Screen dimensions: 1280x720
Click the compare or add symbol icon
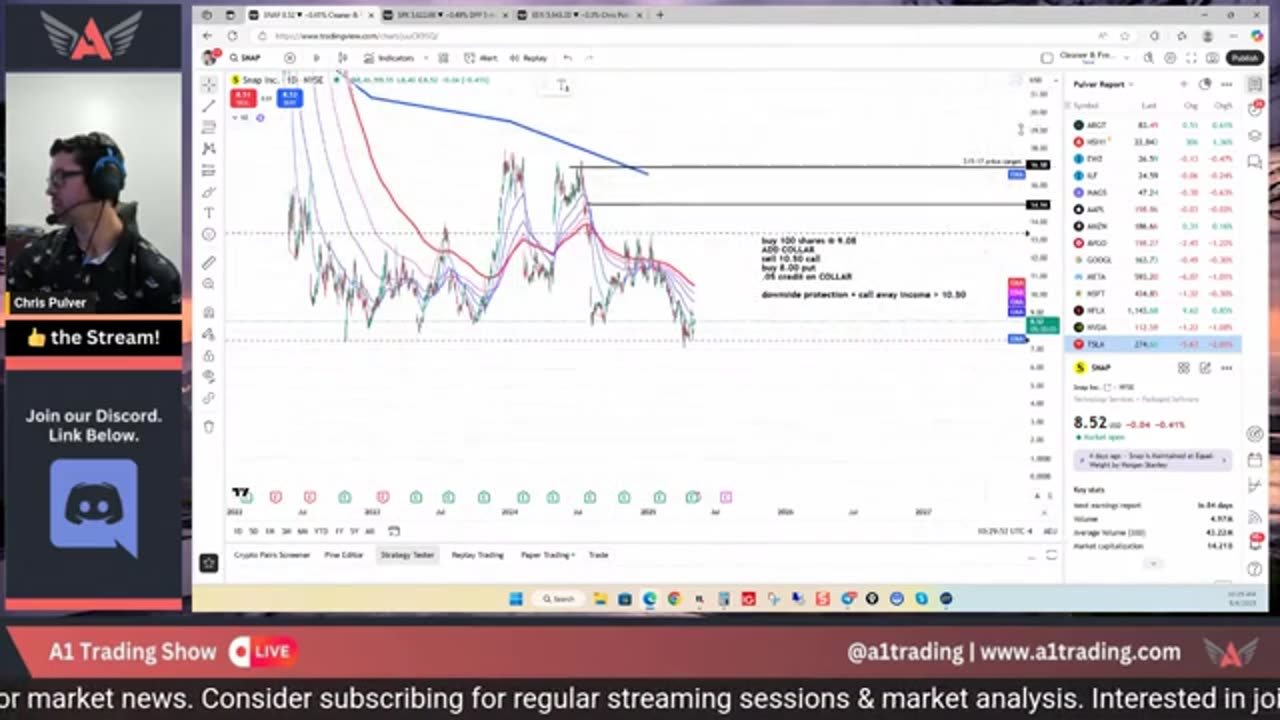coord(290,58)
